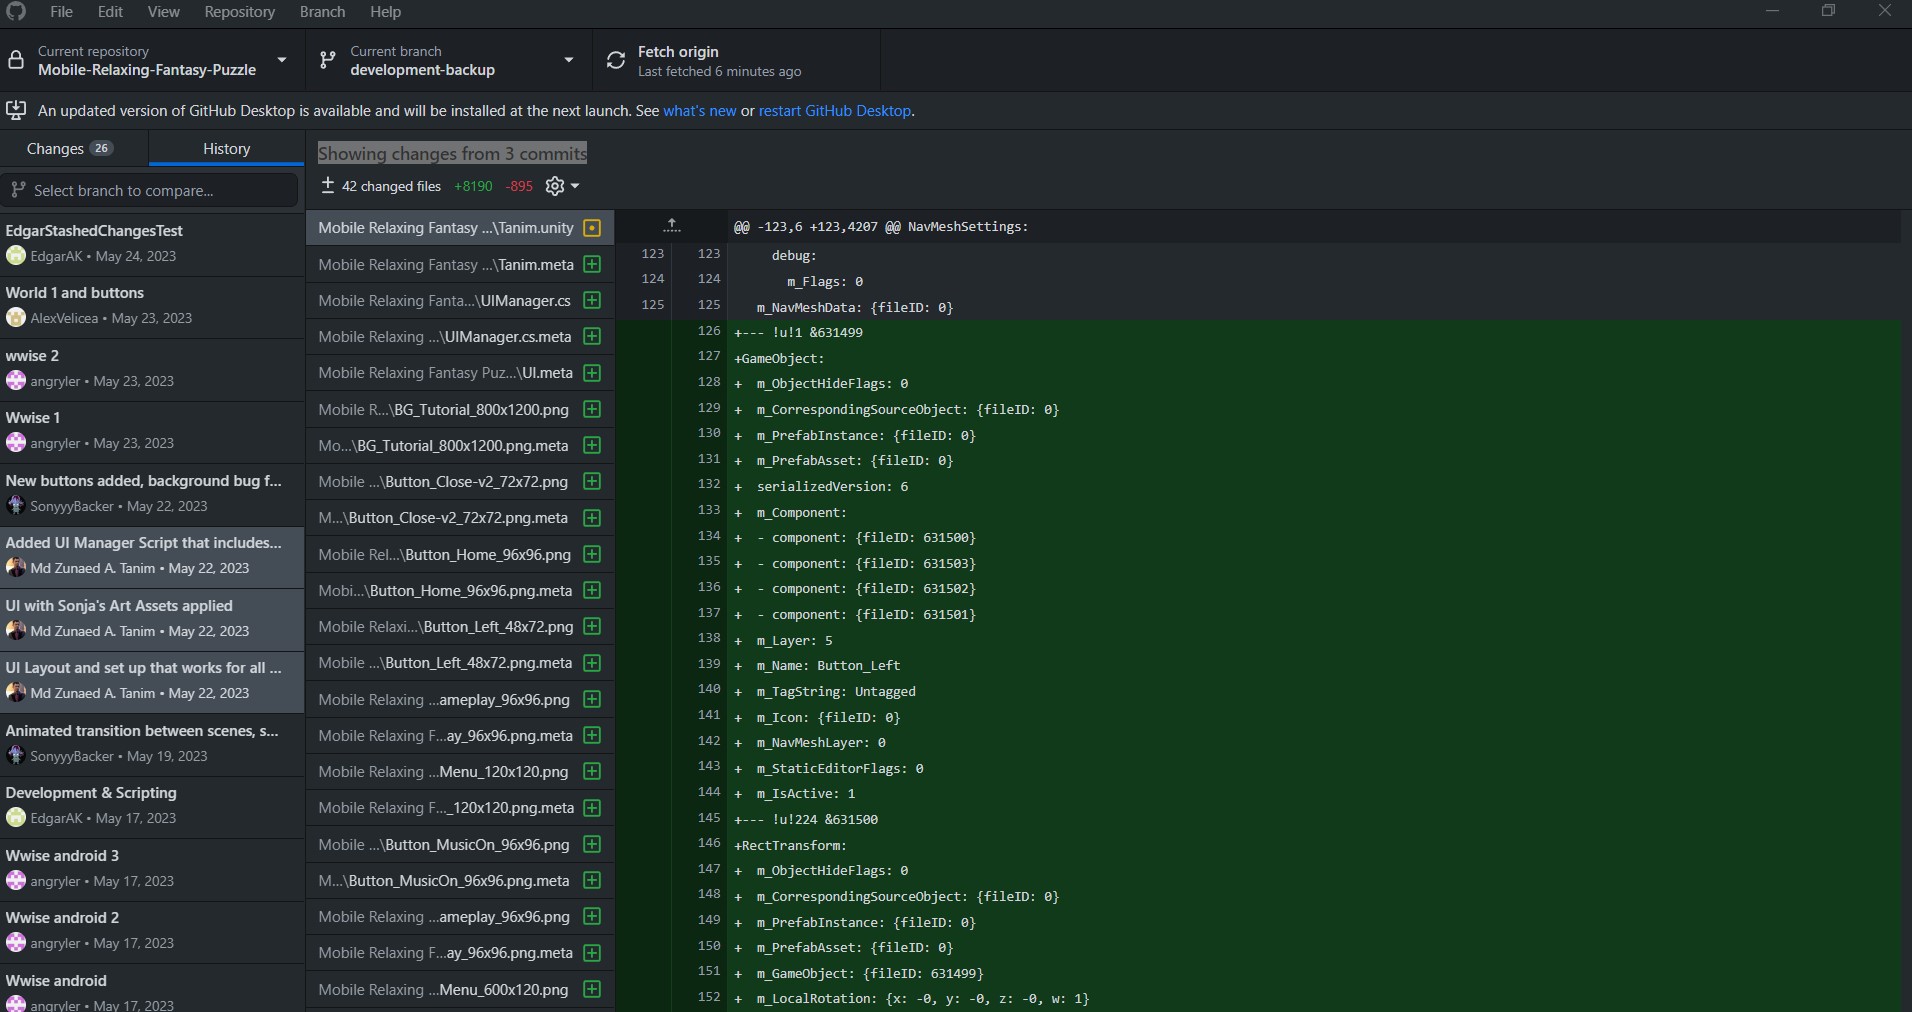
Task: Select the Wwise android 3 commit
Action: tap(152, 868)
